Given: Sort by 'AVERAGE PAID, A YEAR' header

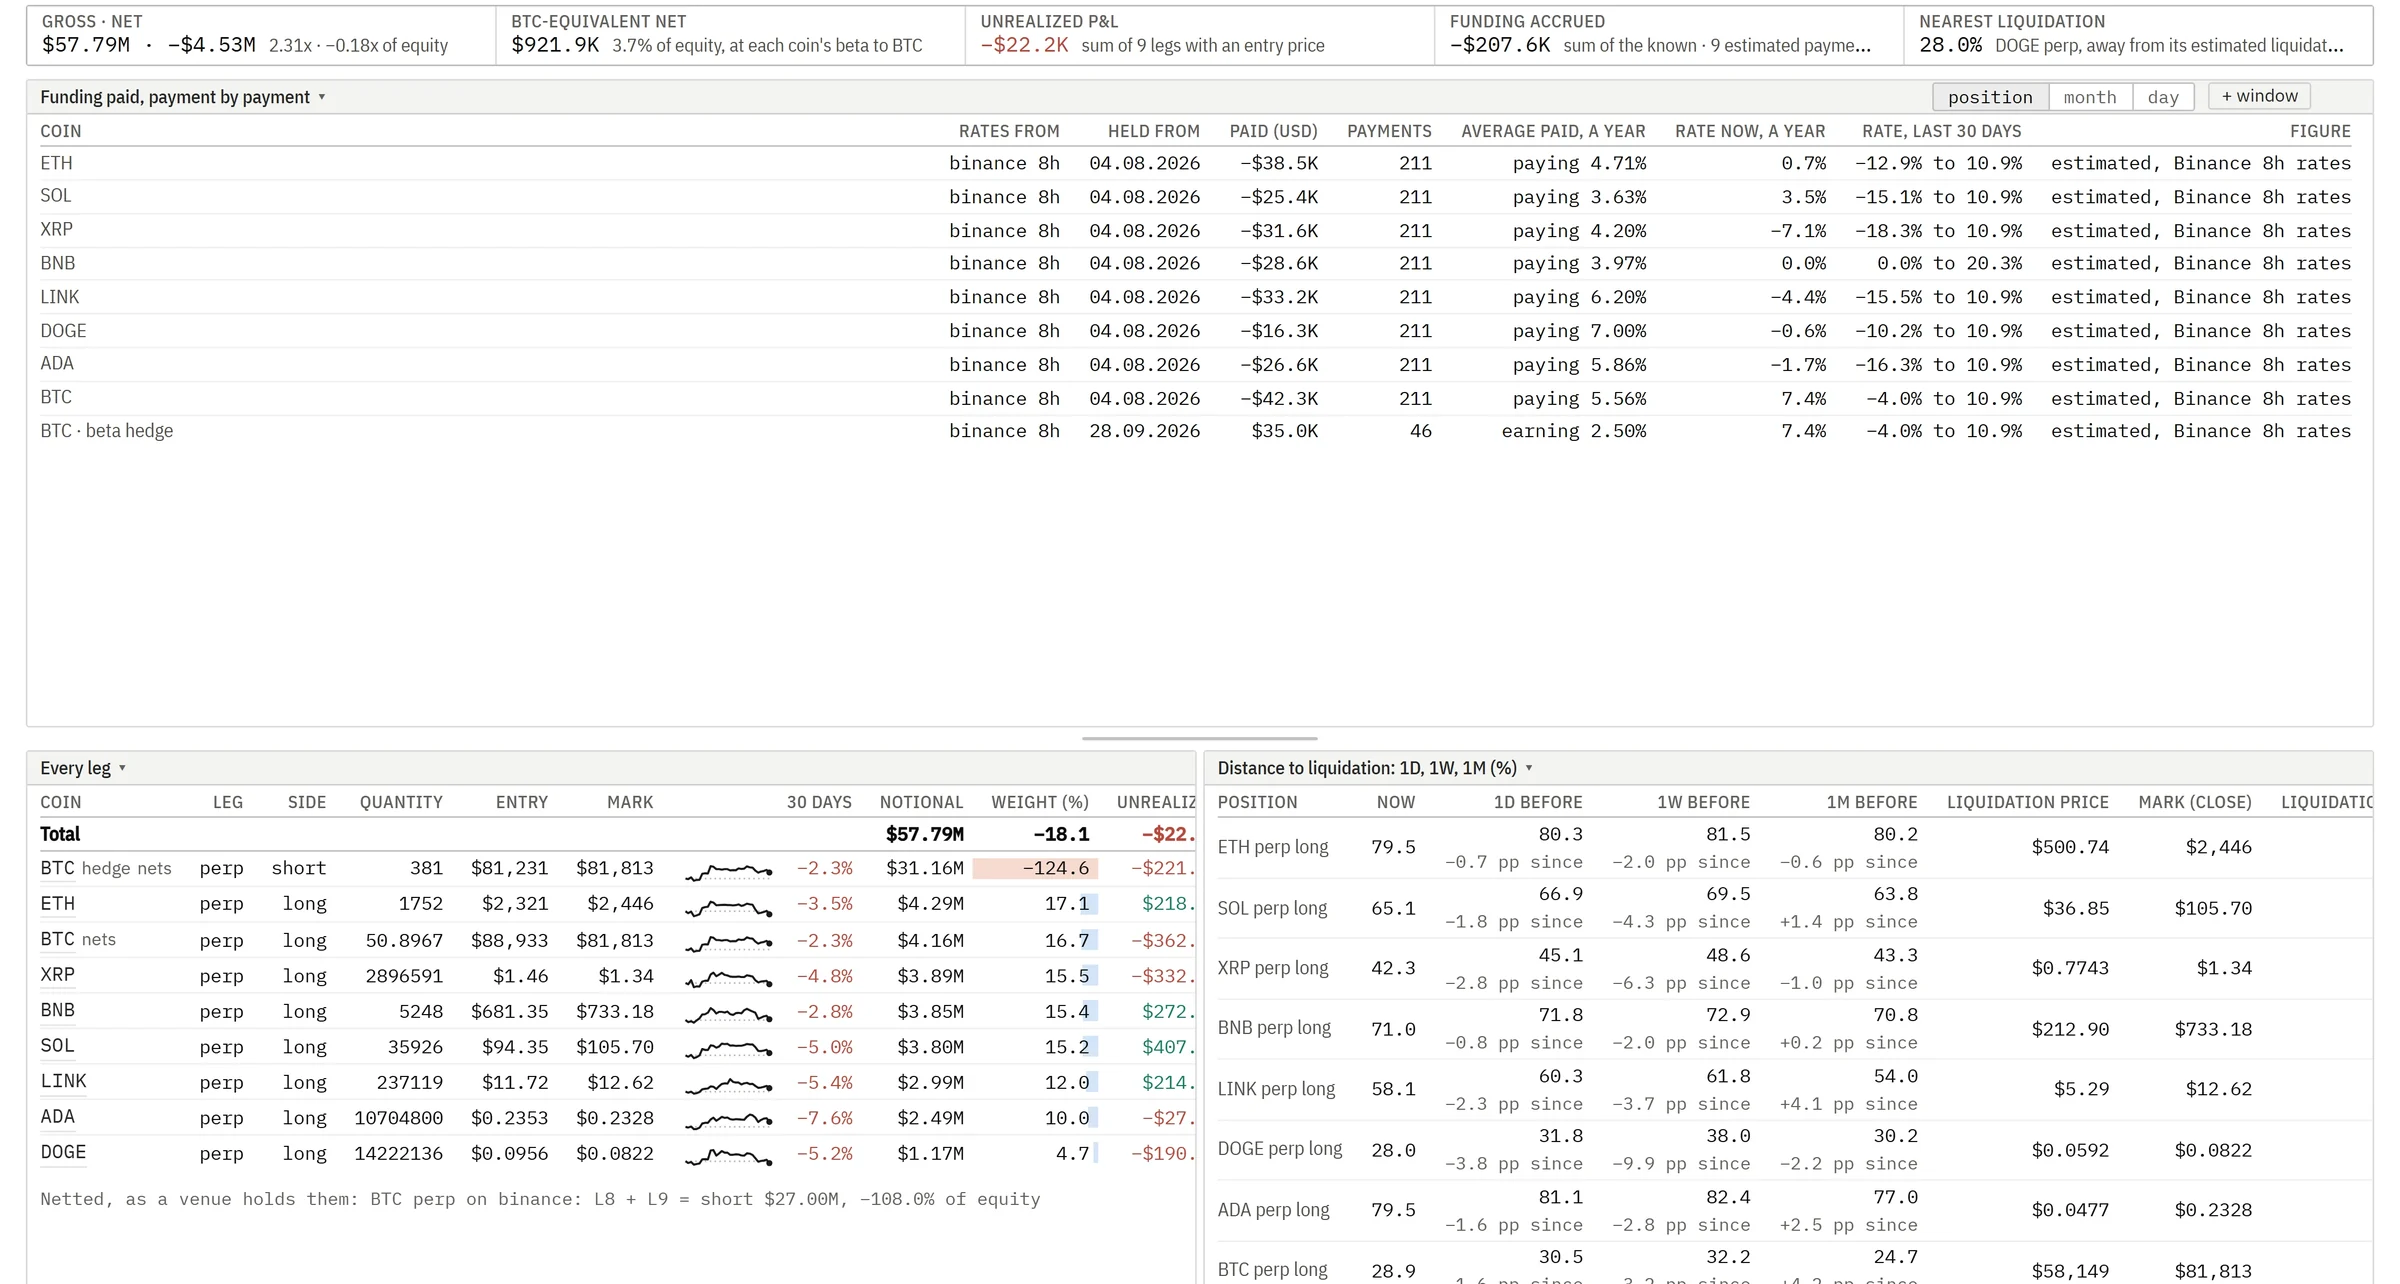Looking at the screenshot, I should click(1553, 131).
